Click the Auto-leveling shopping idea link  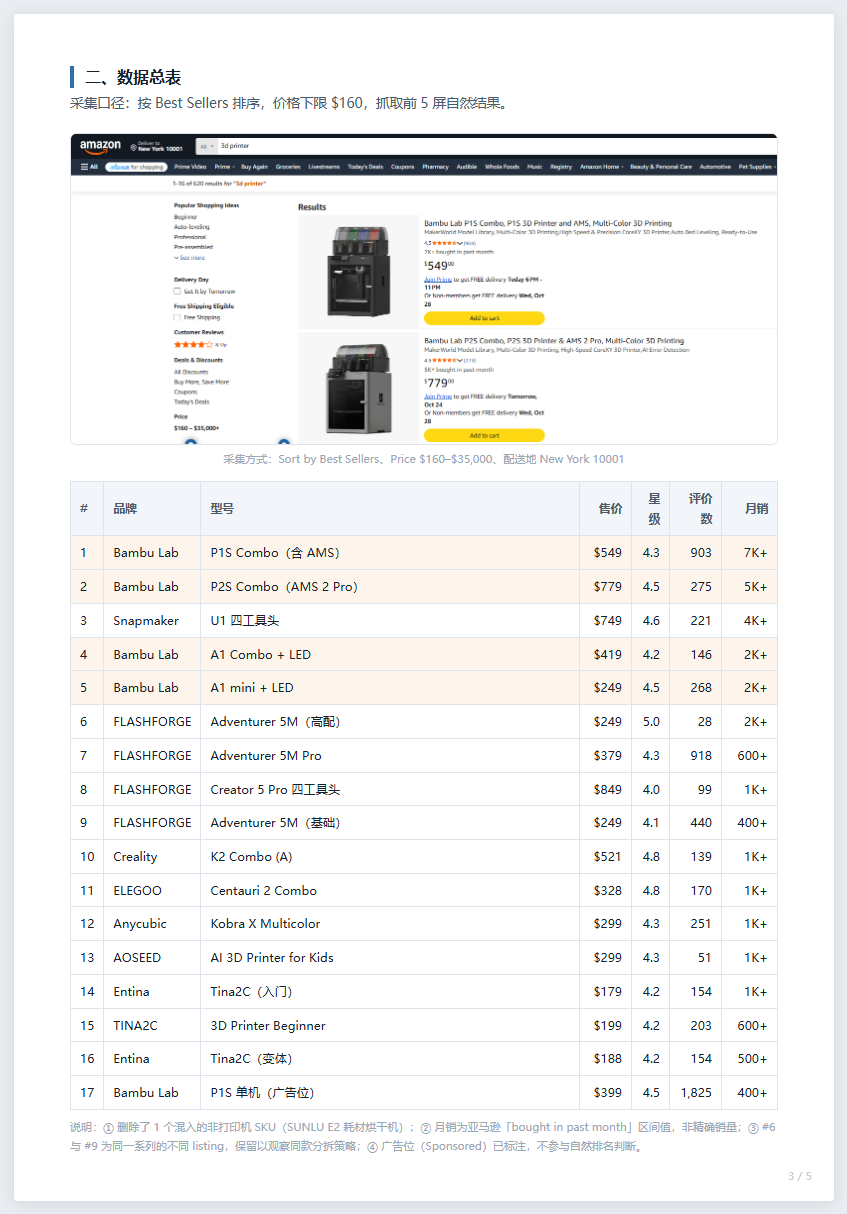(190, 227)
